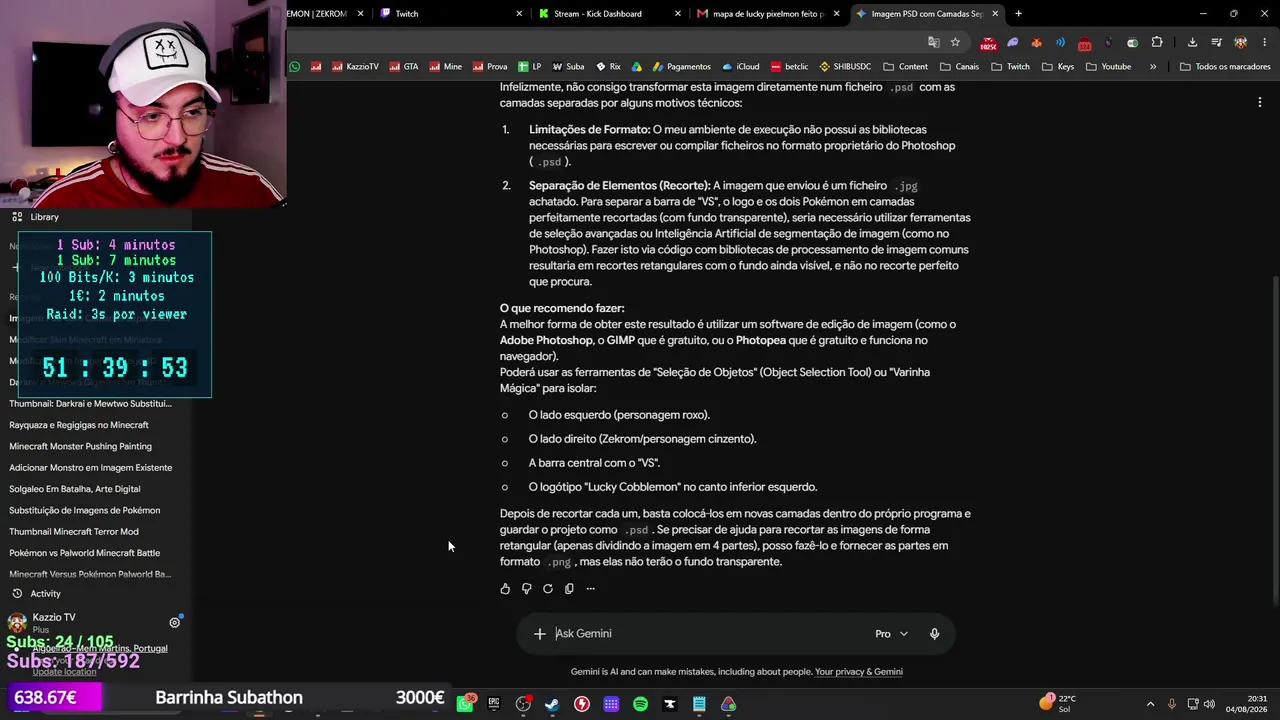Bookmark this page with the star icon
Image resolution: width=1280 pixels, height=720 pixels.
tap(955, 42)
